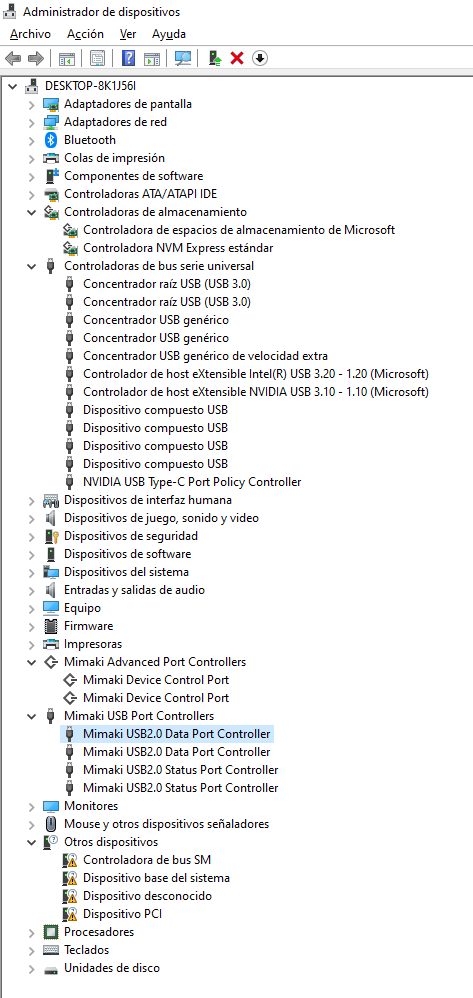The height and width of the screenshot is (998, 473).
Task: Collapse the Controladoras de bus serie universal node
Action: [31, 266]
